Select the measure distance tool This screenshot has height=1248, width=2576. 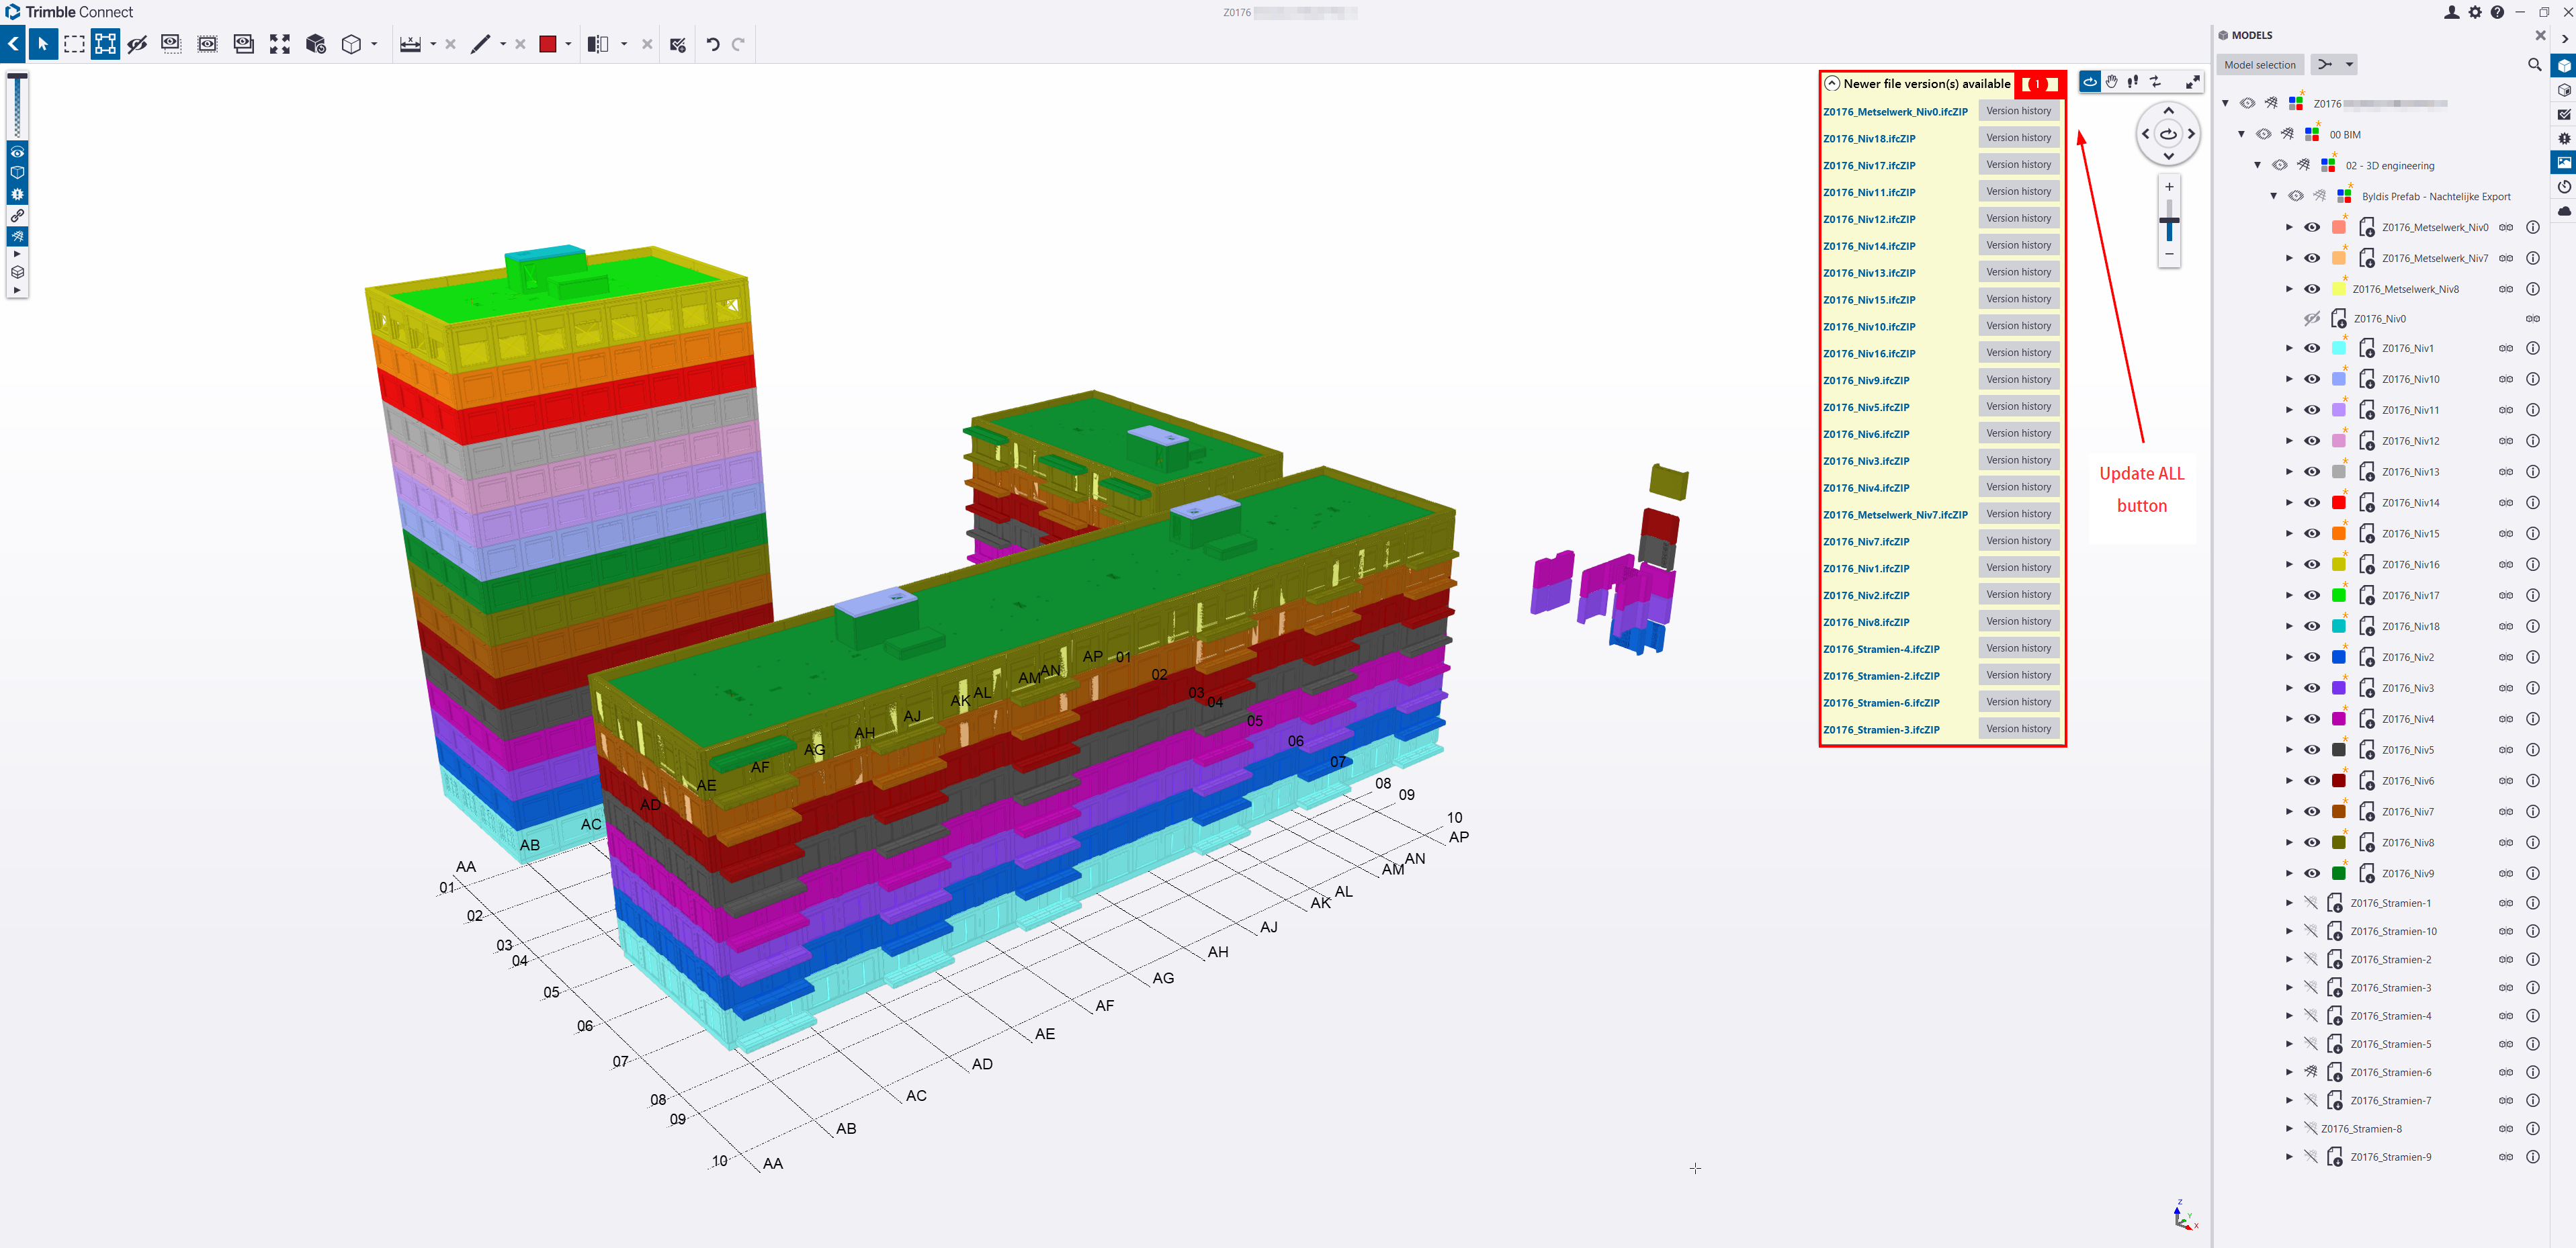pos(410,44)
